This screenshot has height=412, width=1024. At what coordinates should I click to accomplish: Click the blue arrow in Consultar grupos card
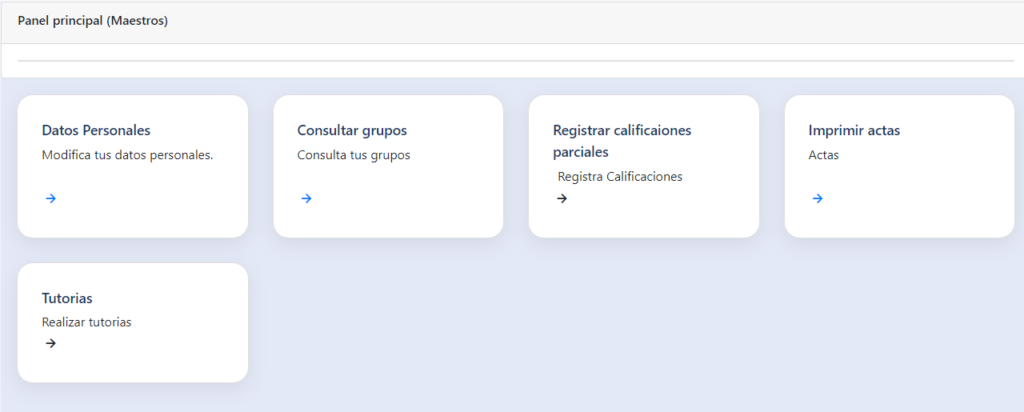[x=306, y=198]
